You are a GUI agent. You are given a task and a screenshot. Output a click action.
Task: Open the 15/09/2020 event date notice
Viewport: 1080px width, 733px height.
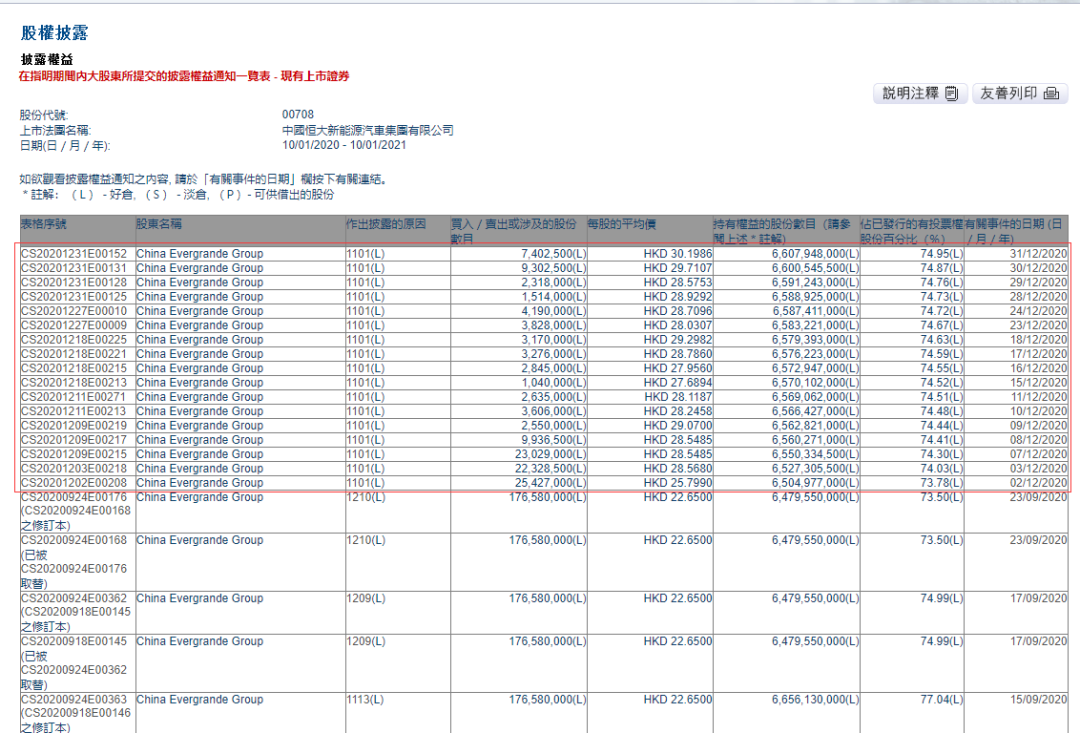pyautogui.click(x=1038, y=699)
